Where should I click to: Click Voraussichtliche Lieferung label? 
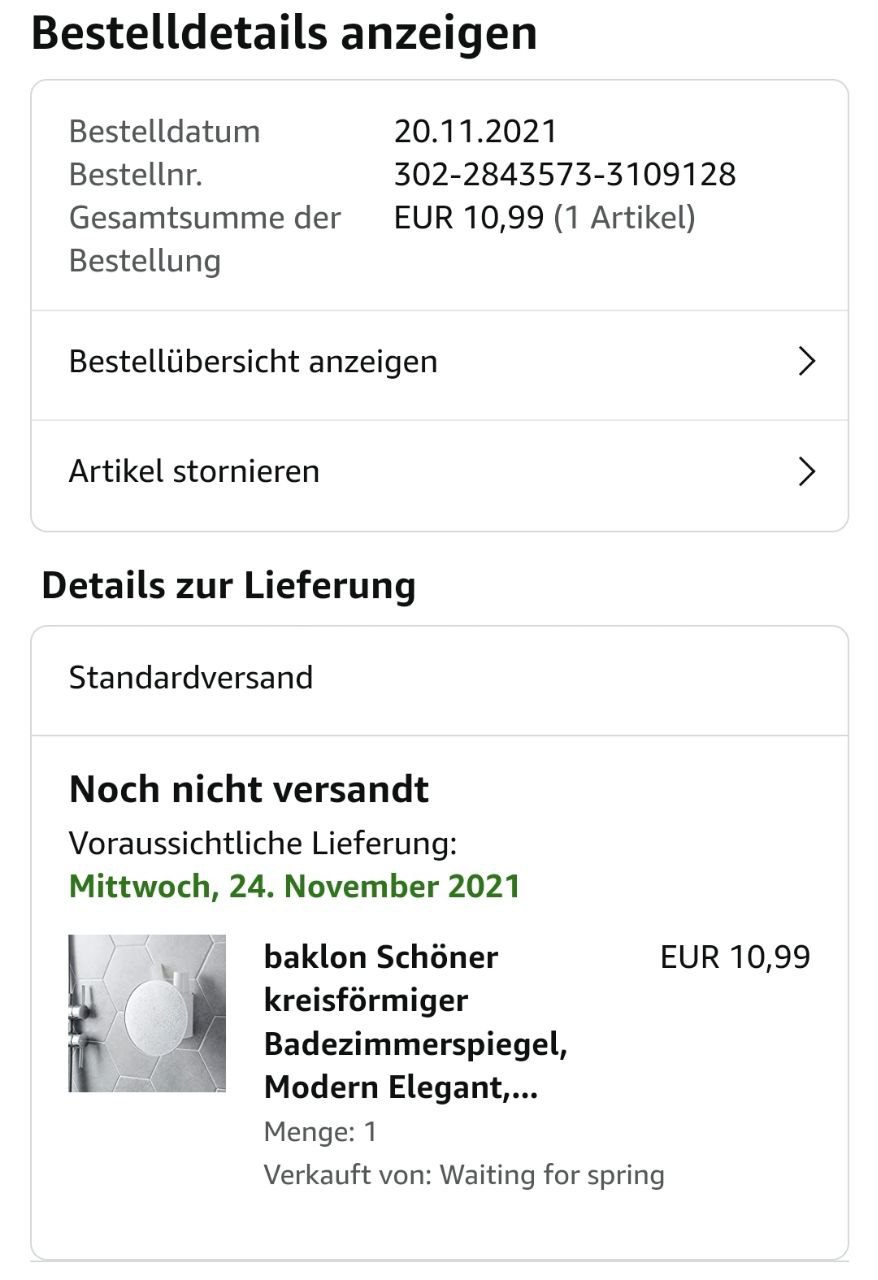point(263,843)
